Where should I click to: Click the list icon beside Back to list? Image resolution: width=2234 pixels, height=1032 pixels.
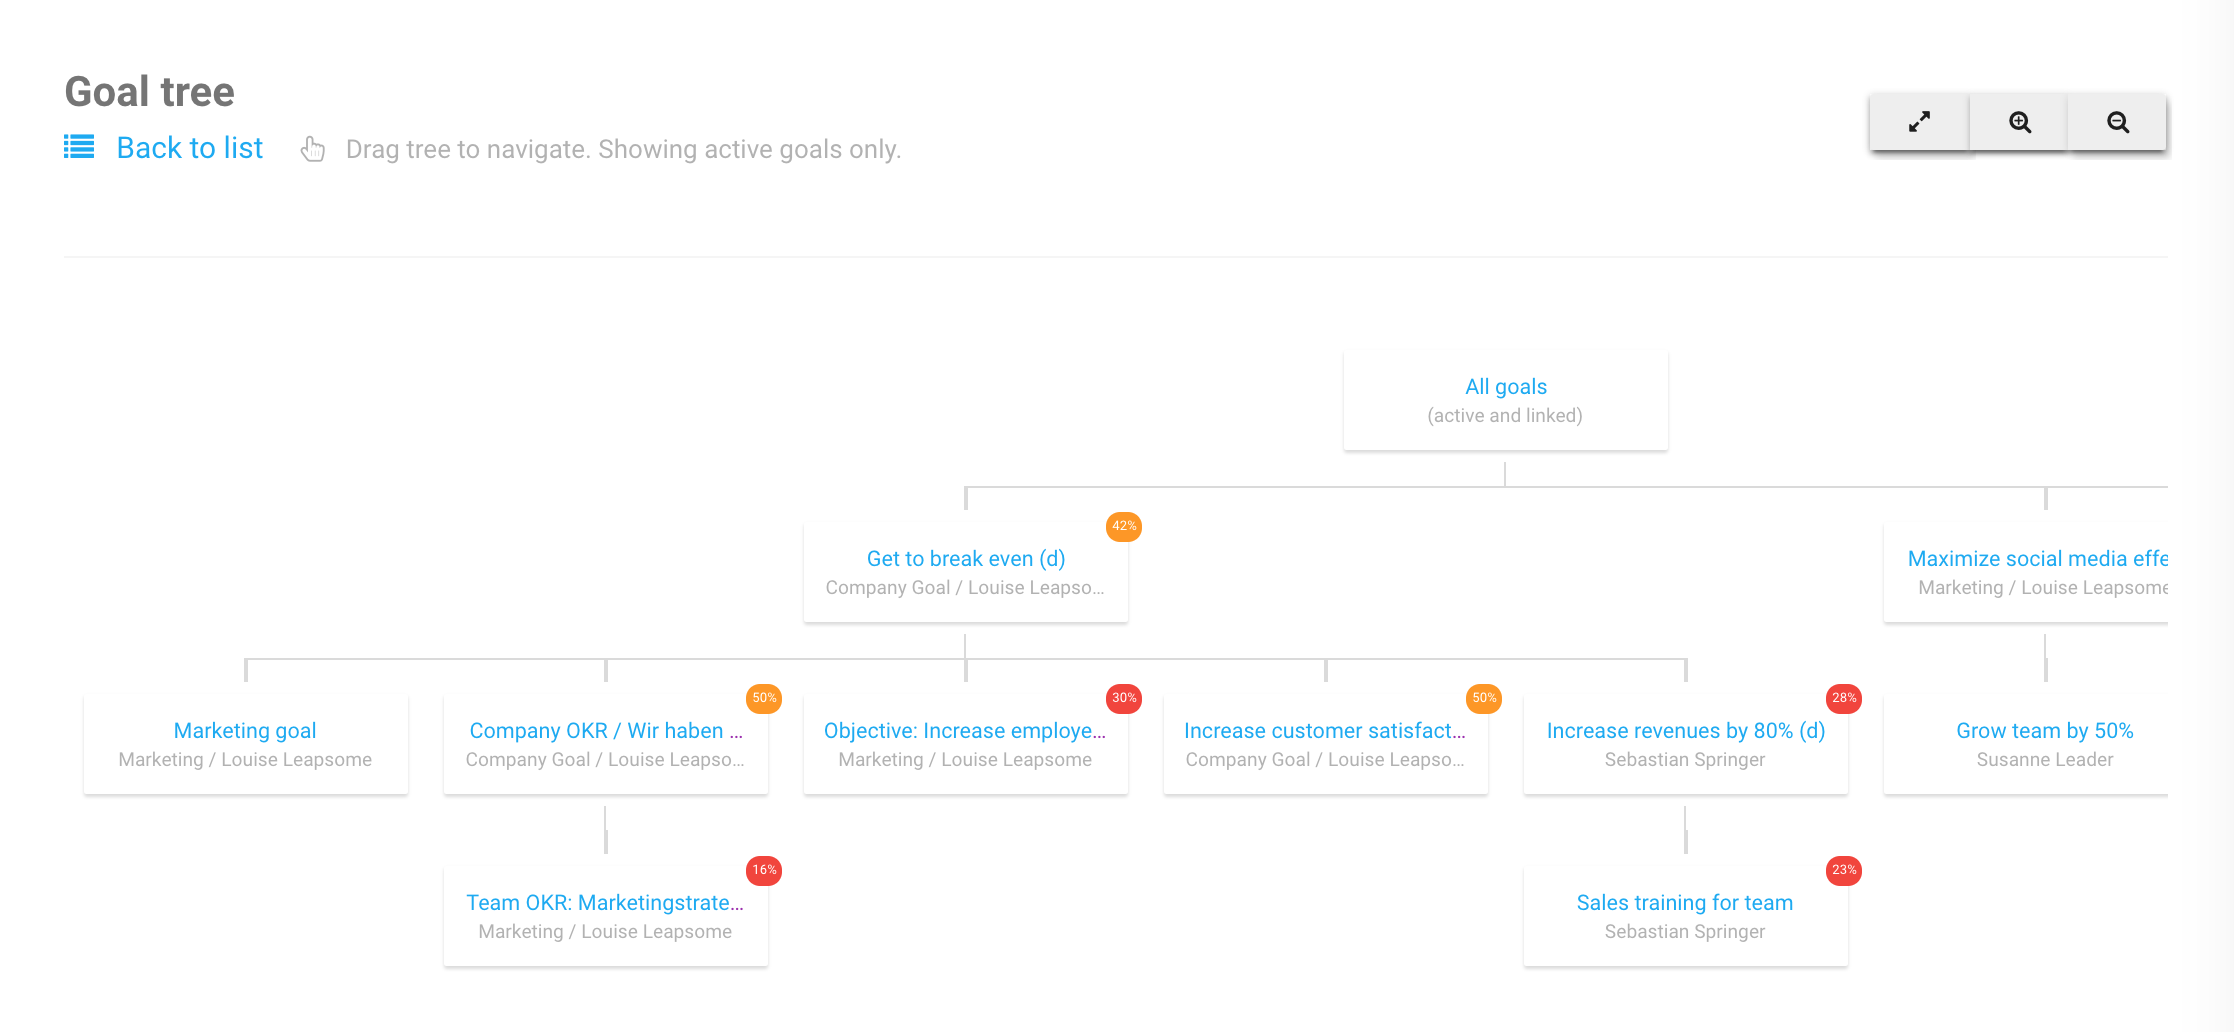[x=79, y=147]
